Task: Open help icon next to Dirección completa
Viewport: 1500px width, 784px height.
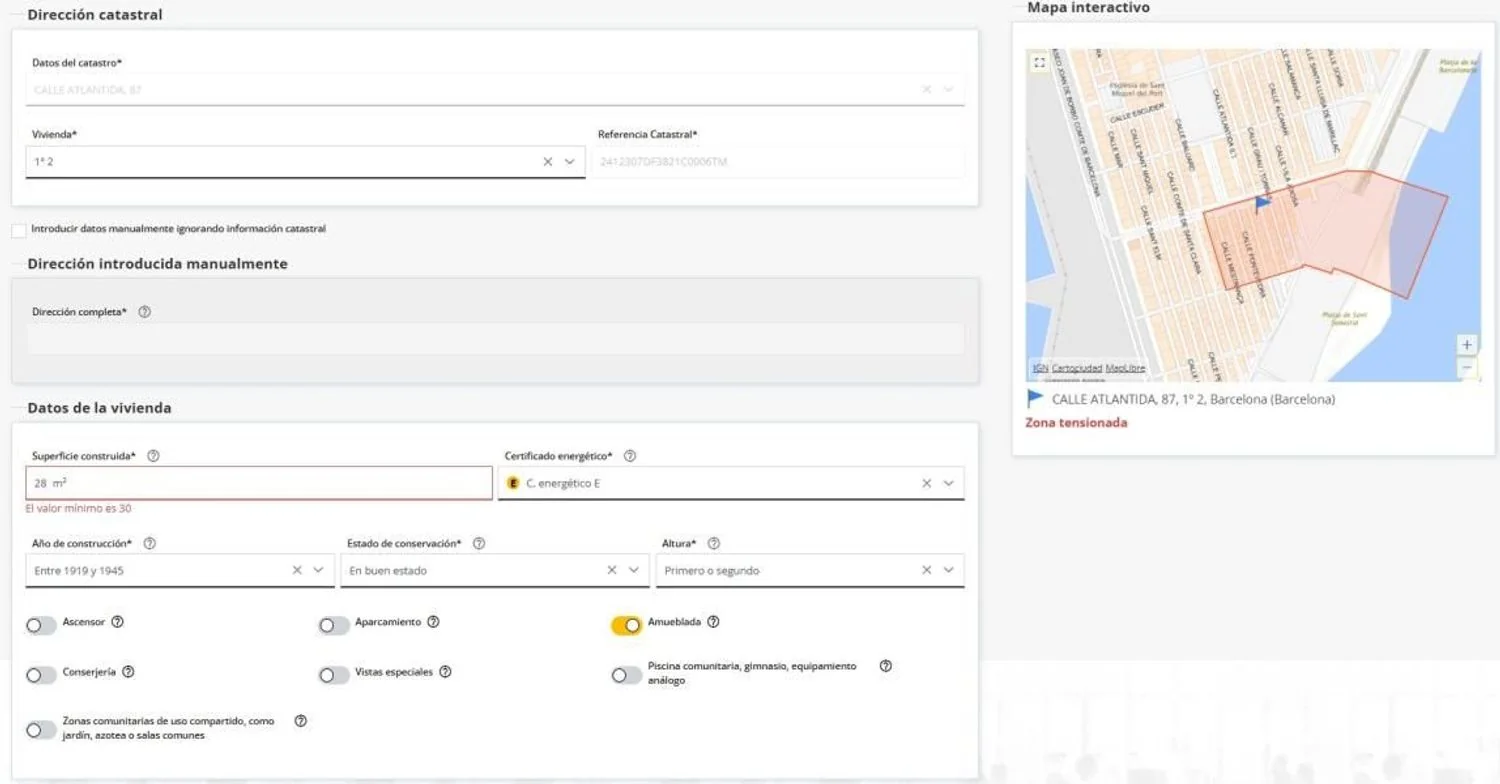Action: (x=144, y=312)
